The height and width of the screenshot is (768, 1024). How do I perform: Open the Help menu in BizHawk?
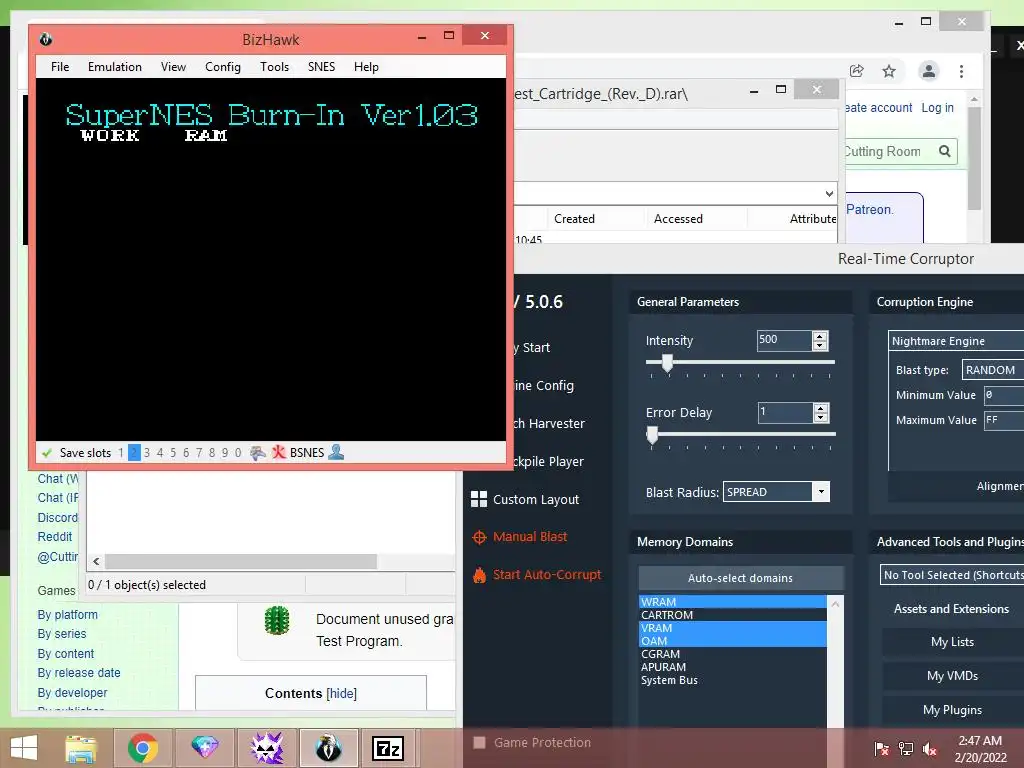(x=366, y=67)
